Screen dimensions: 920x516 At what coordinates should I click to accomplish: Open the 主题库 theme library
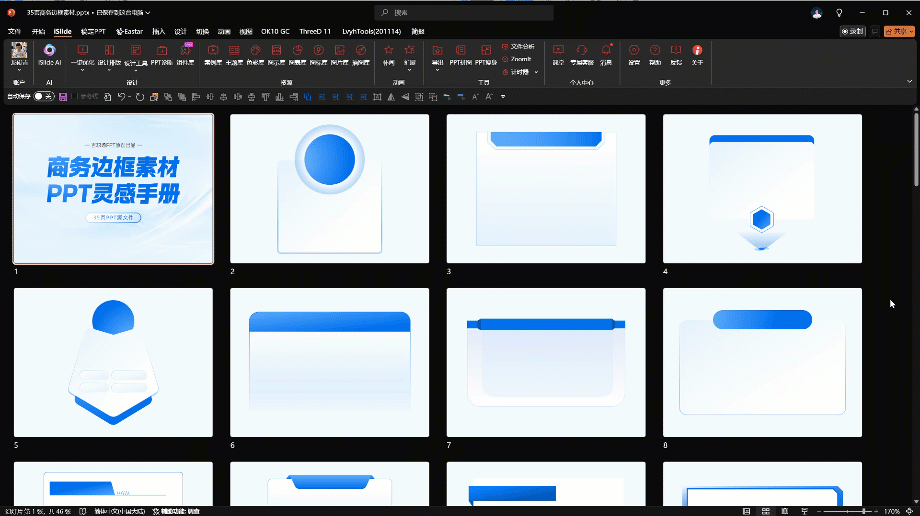234,55
